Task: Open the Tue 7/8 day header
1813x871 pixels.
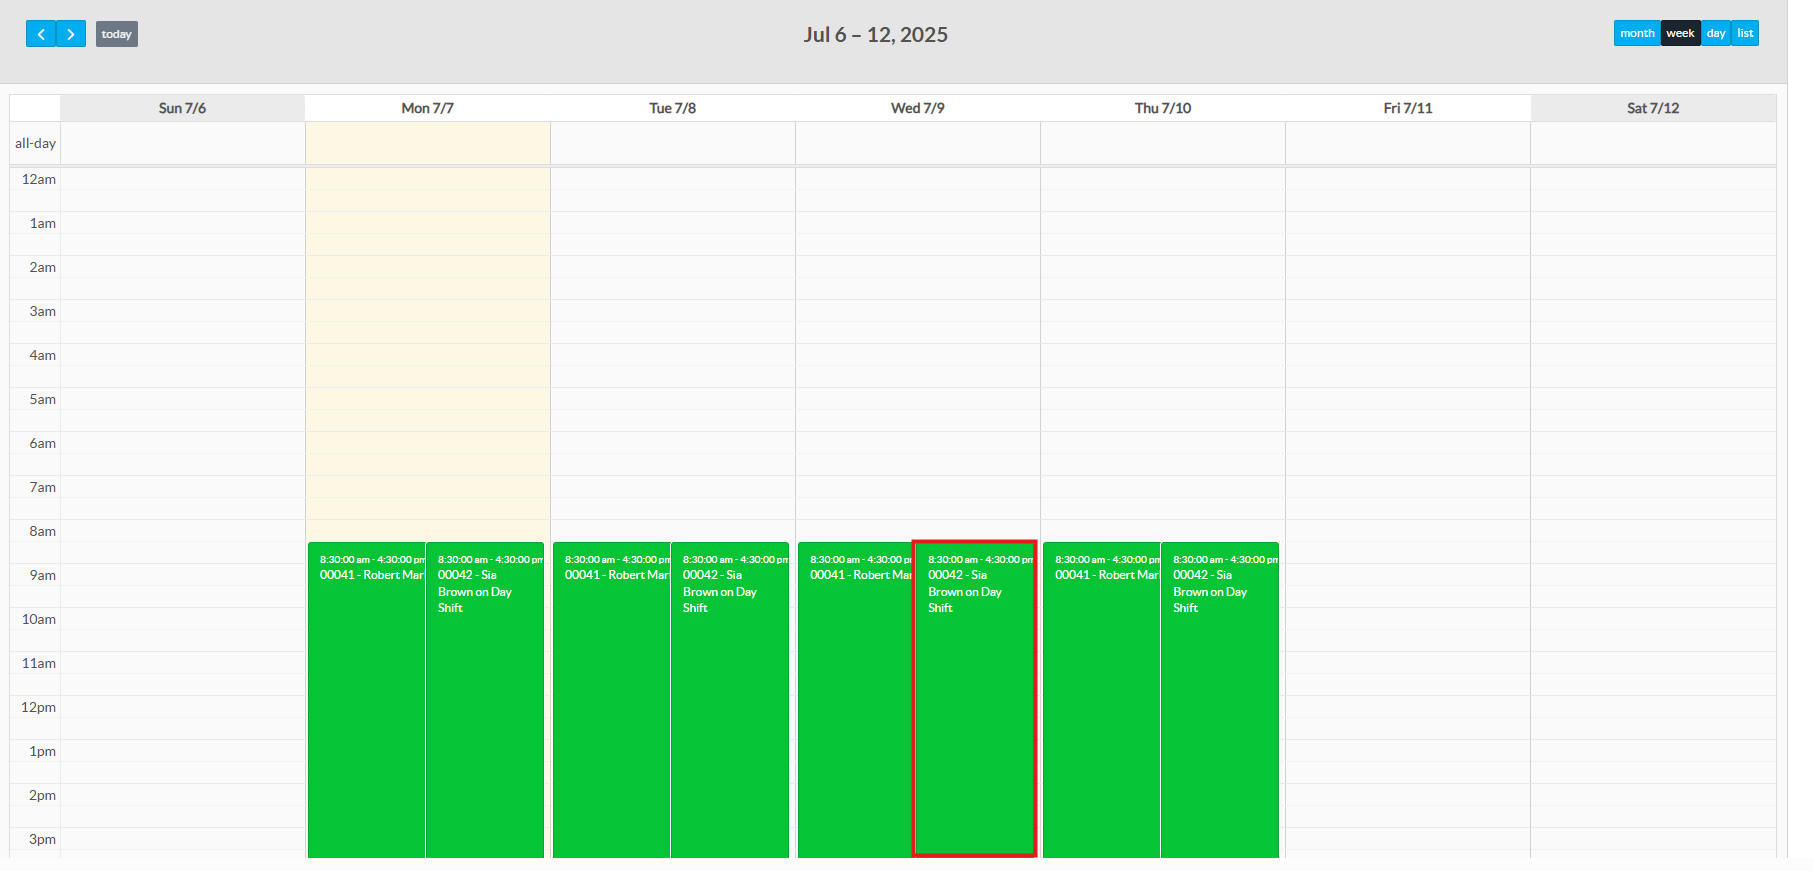Action: 672,108
